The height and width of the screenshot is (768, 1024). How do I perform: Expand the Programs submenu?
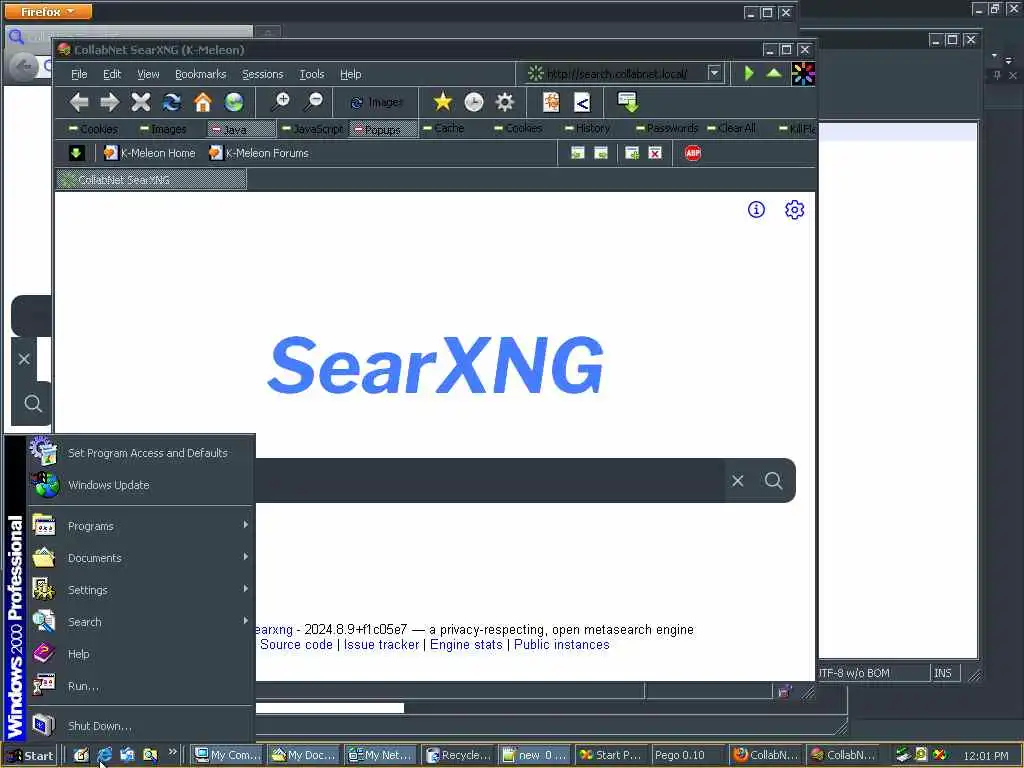tap(140, 526)
